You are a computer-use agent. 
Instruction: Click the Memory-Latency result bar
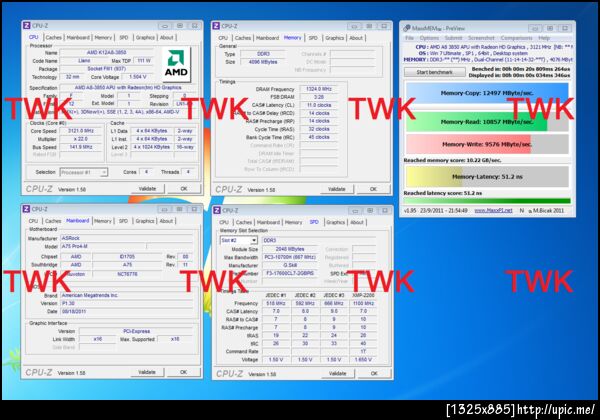[x=487, y=177]
